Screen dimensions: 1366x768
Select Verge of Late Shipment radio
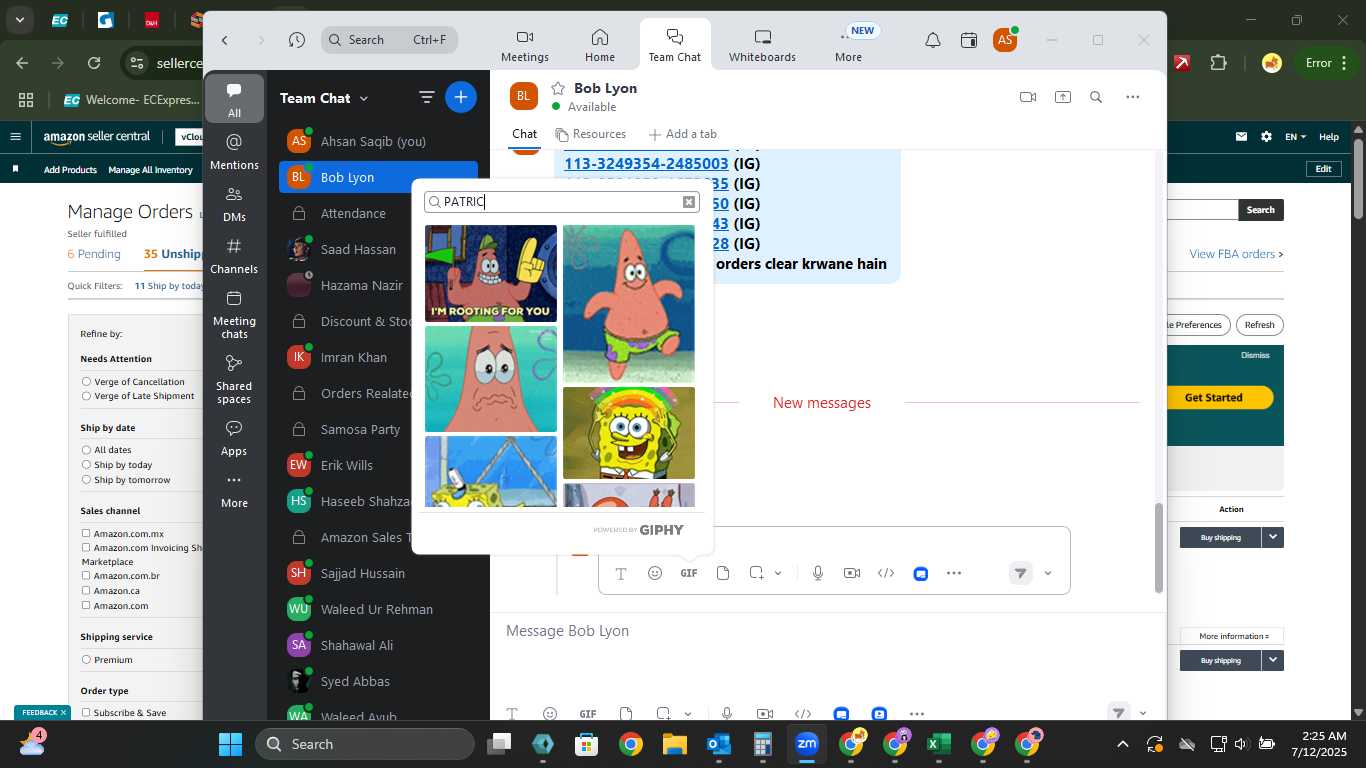(86, 396)
